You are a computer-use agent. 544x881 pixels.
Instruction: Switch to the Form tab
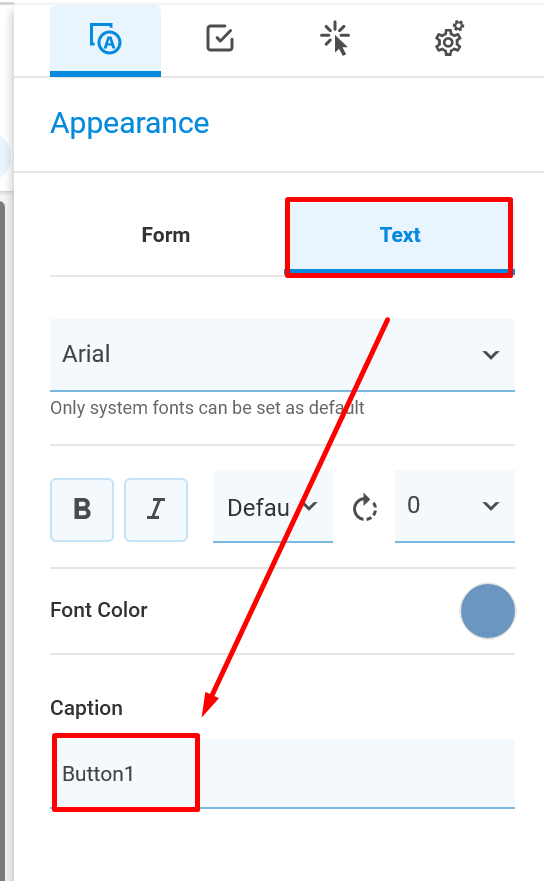[x=166, y=235]
